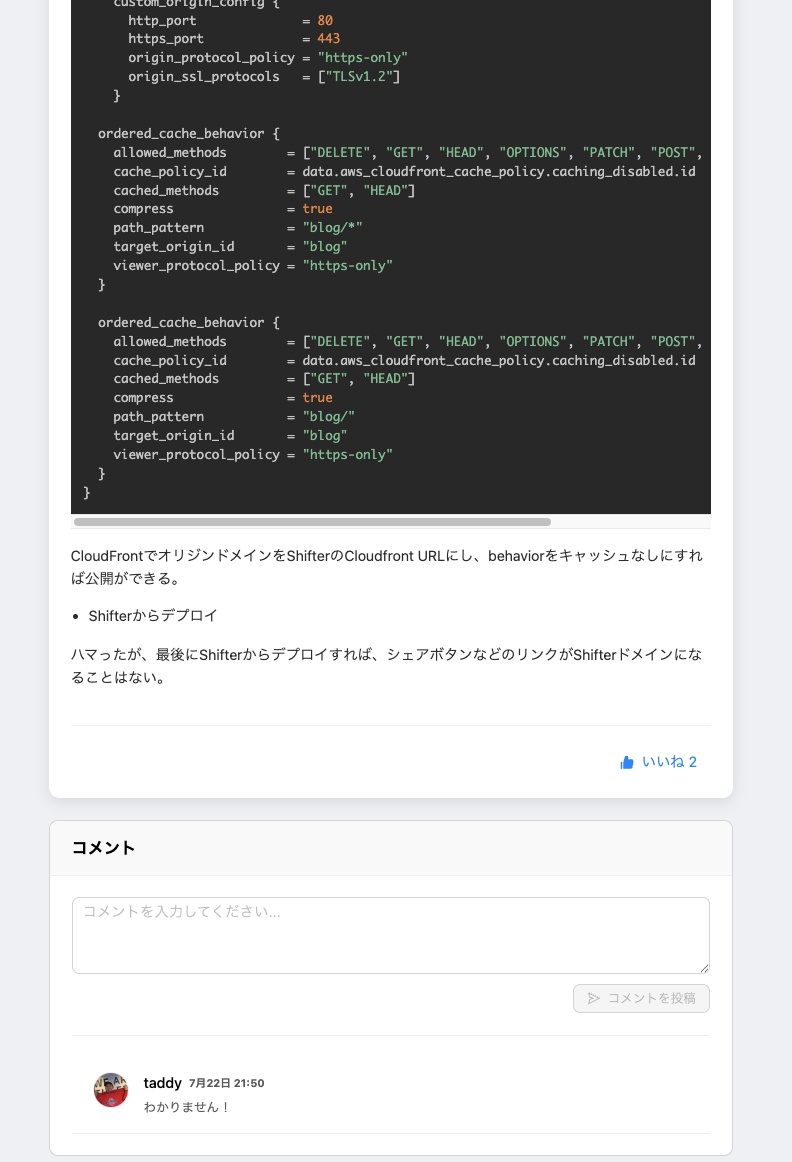Viewport: 792px width, 1162px height.
Task: Click the code block horizontal scrollbar thumb
Action: click(x=312, y=522)
